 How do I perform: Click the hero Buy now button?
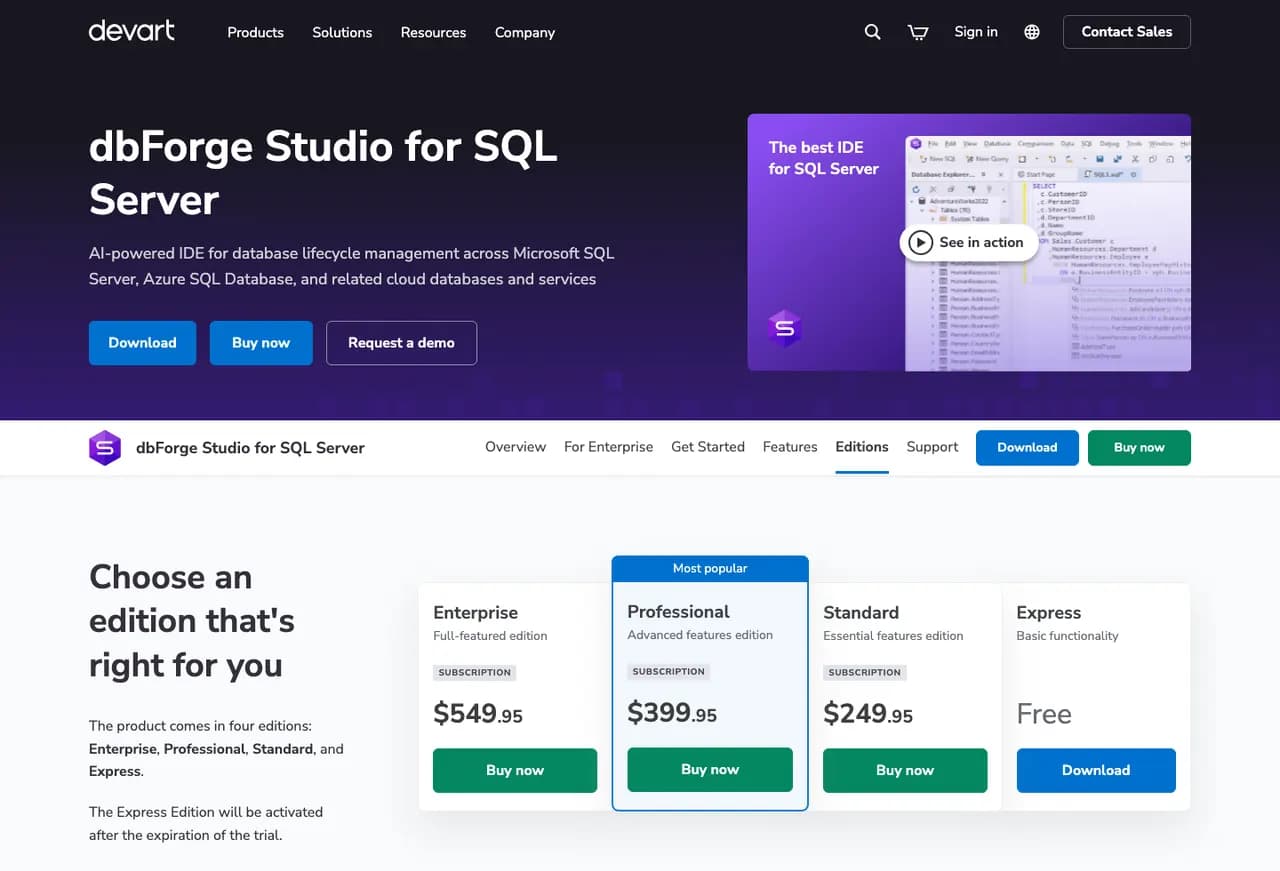click(261, 343)
